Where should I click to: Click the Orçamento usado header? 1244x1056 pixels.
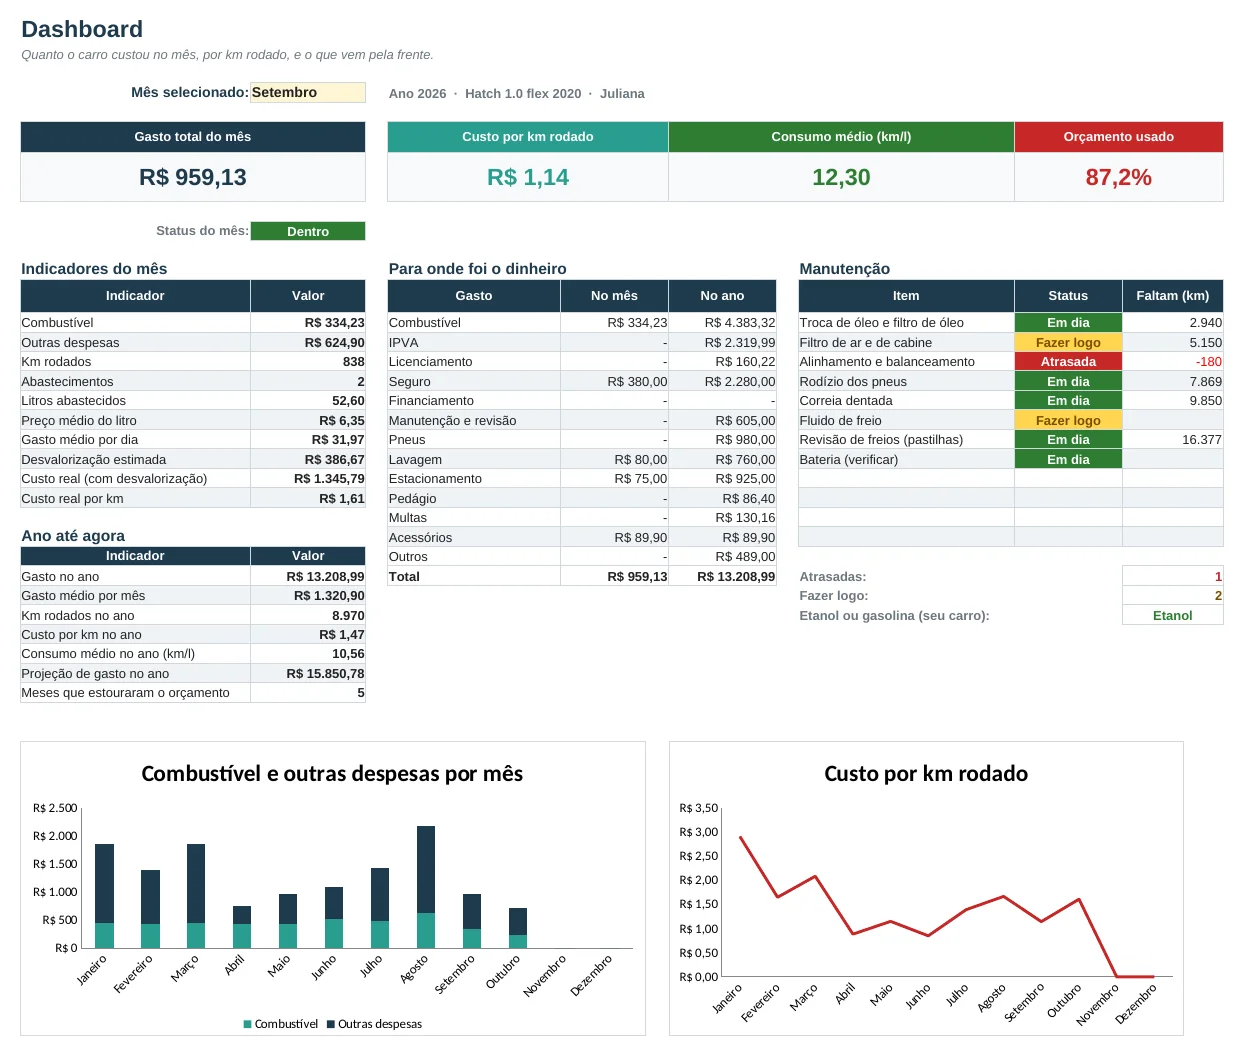(x=1119, y=137)
